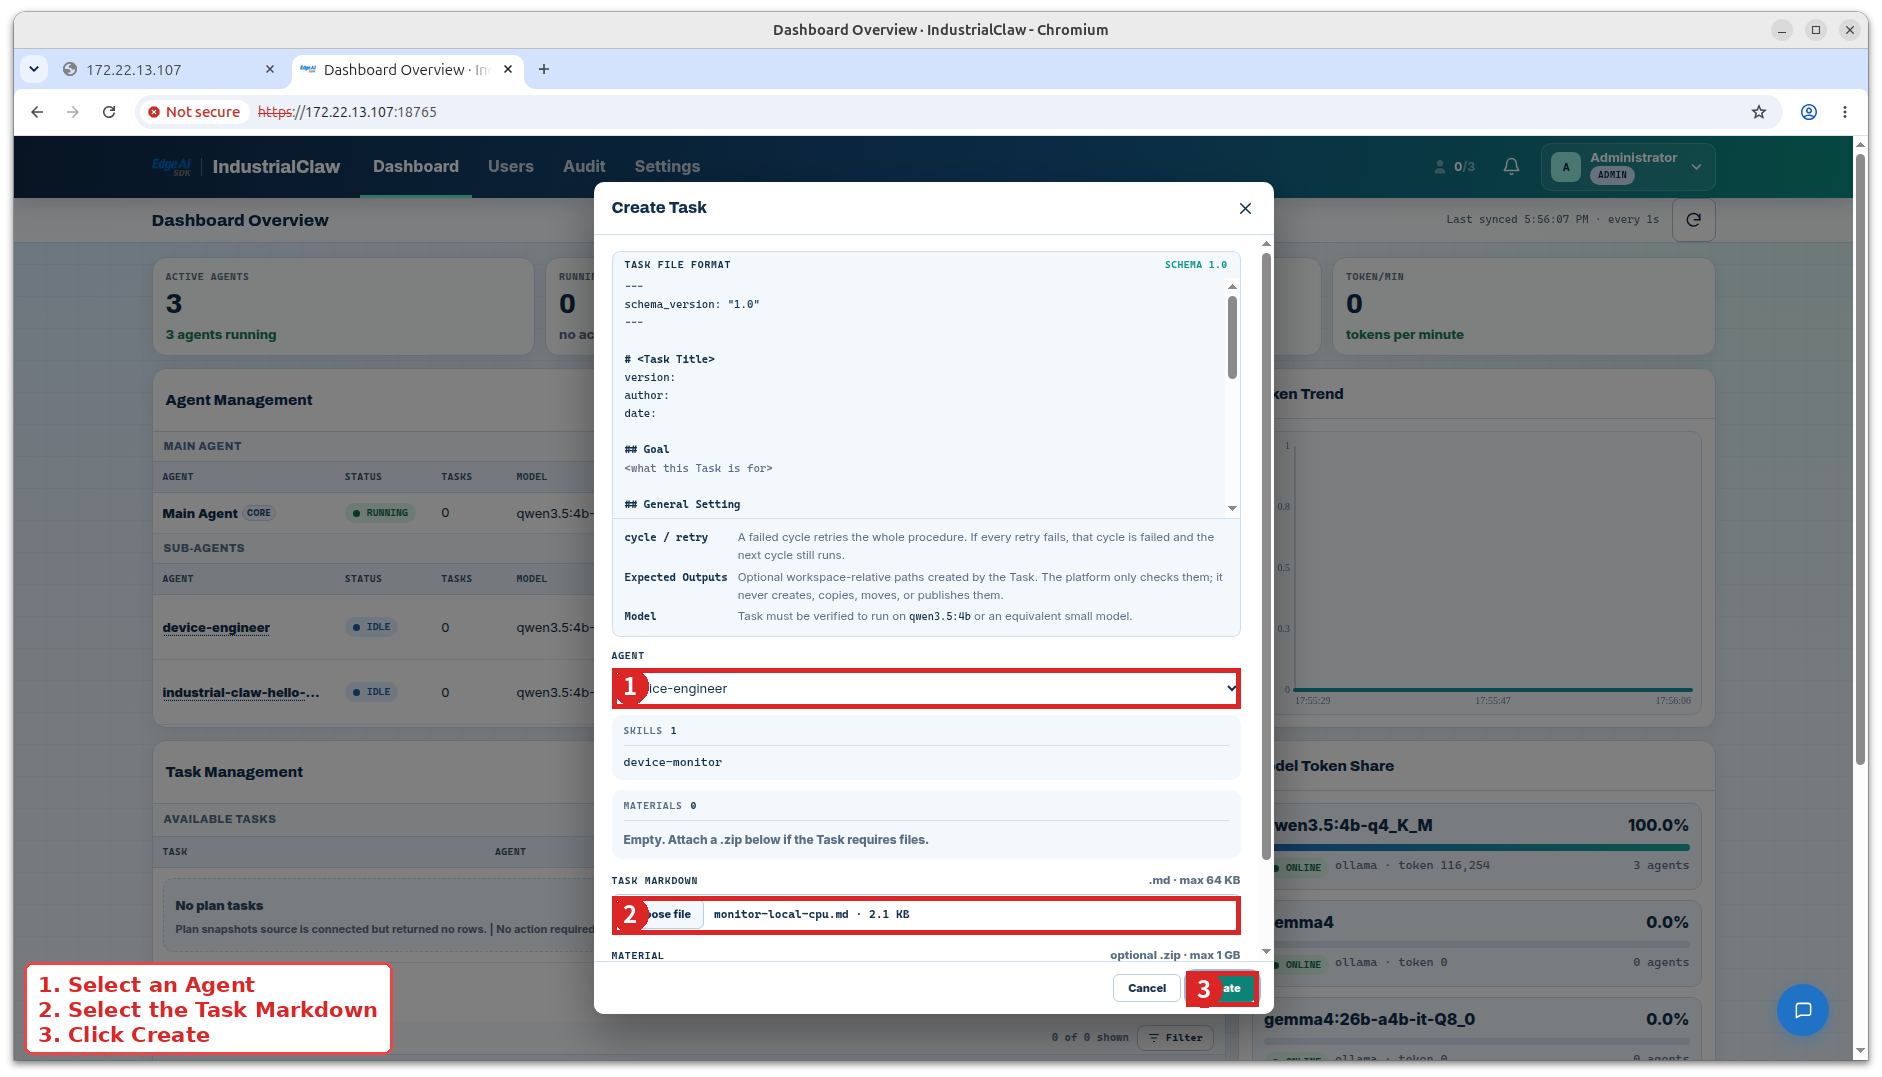
Task: Click the monitor-local-cpu.md file name
Action: [x=781, y=914]
